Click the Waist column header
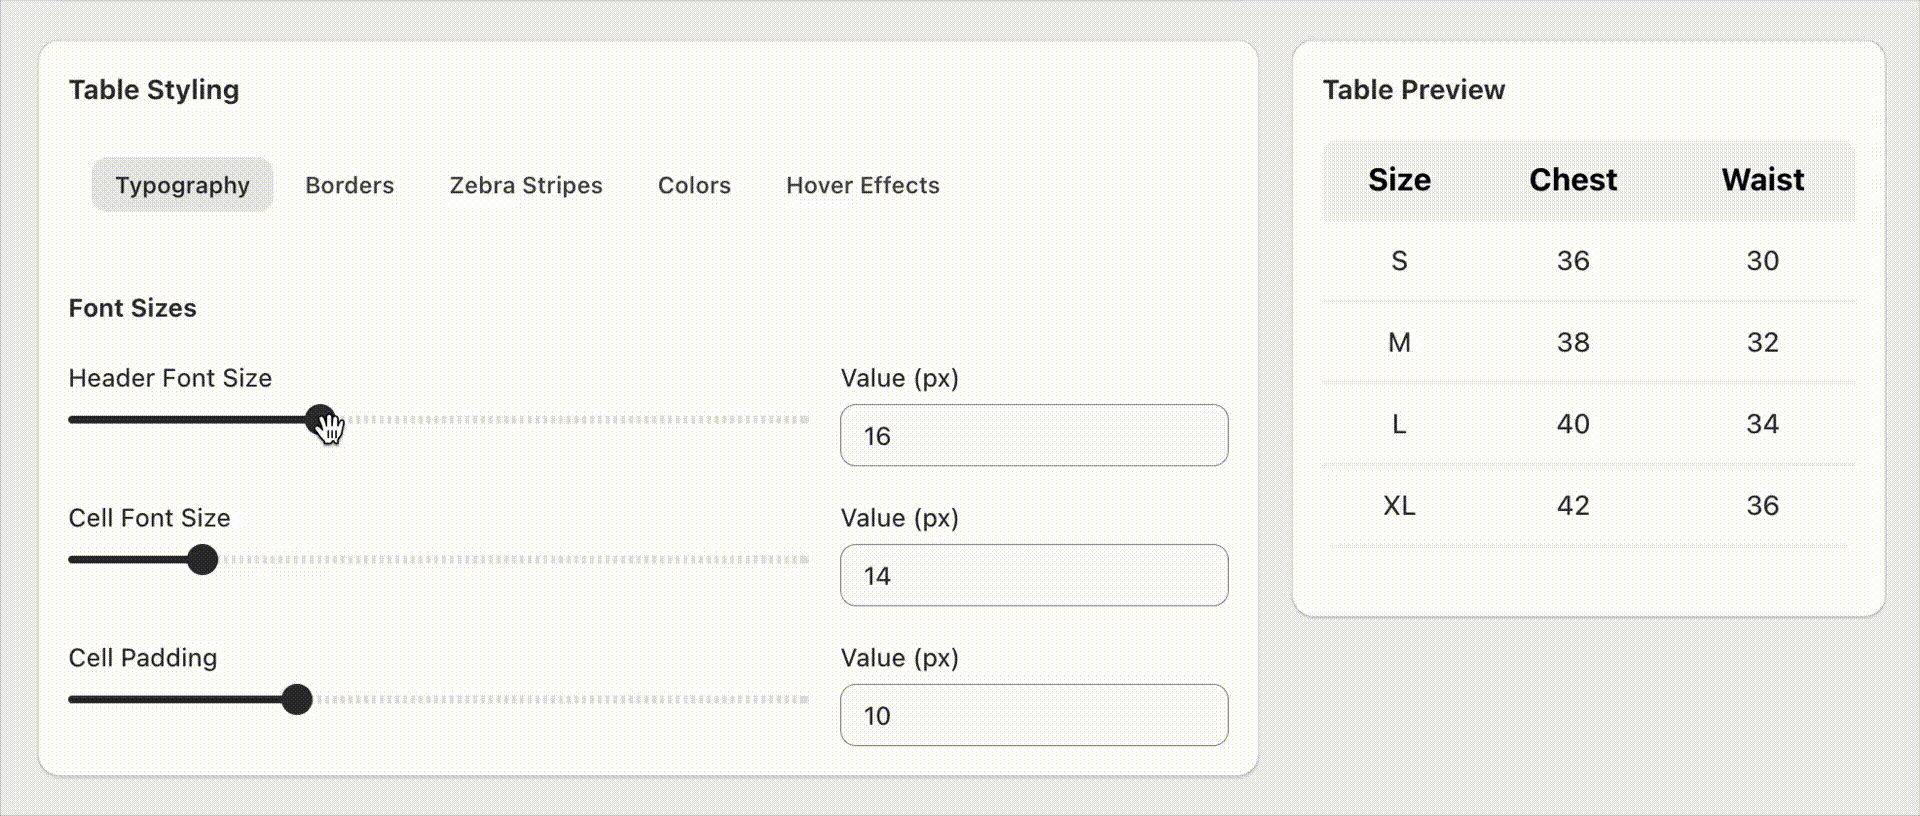Screen dimensions: 1920x816 [x=1762, y=180]
